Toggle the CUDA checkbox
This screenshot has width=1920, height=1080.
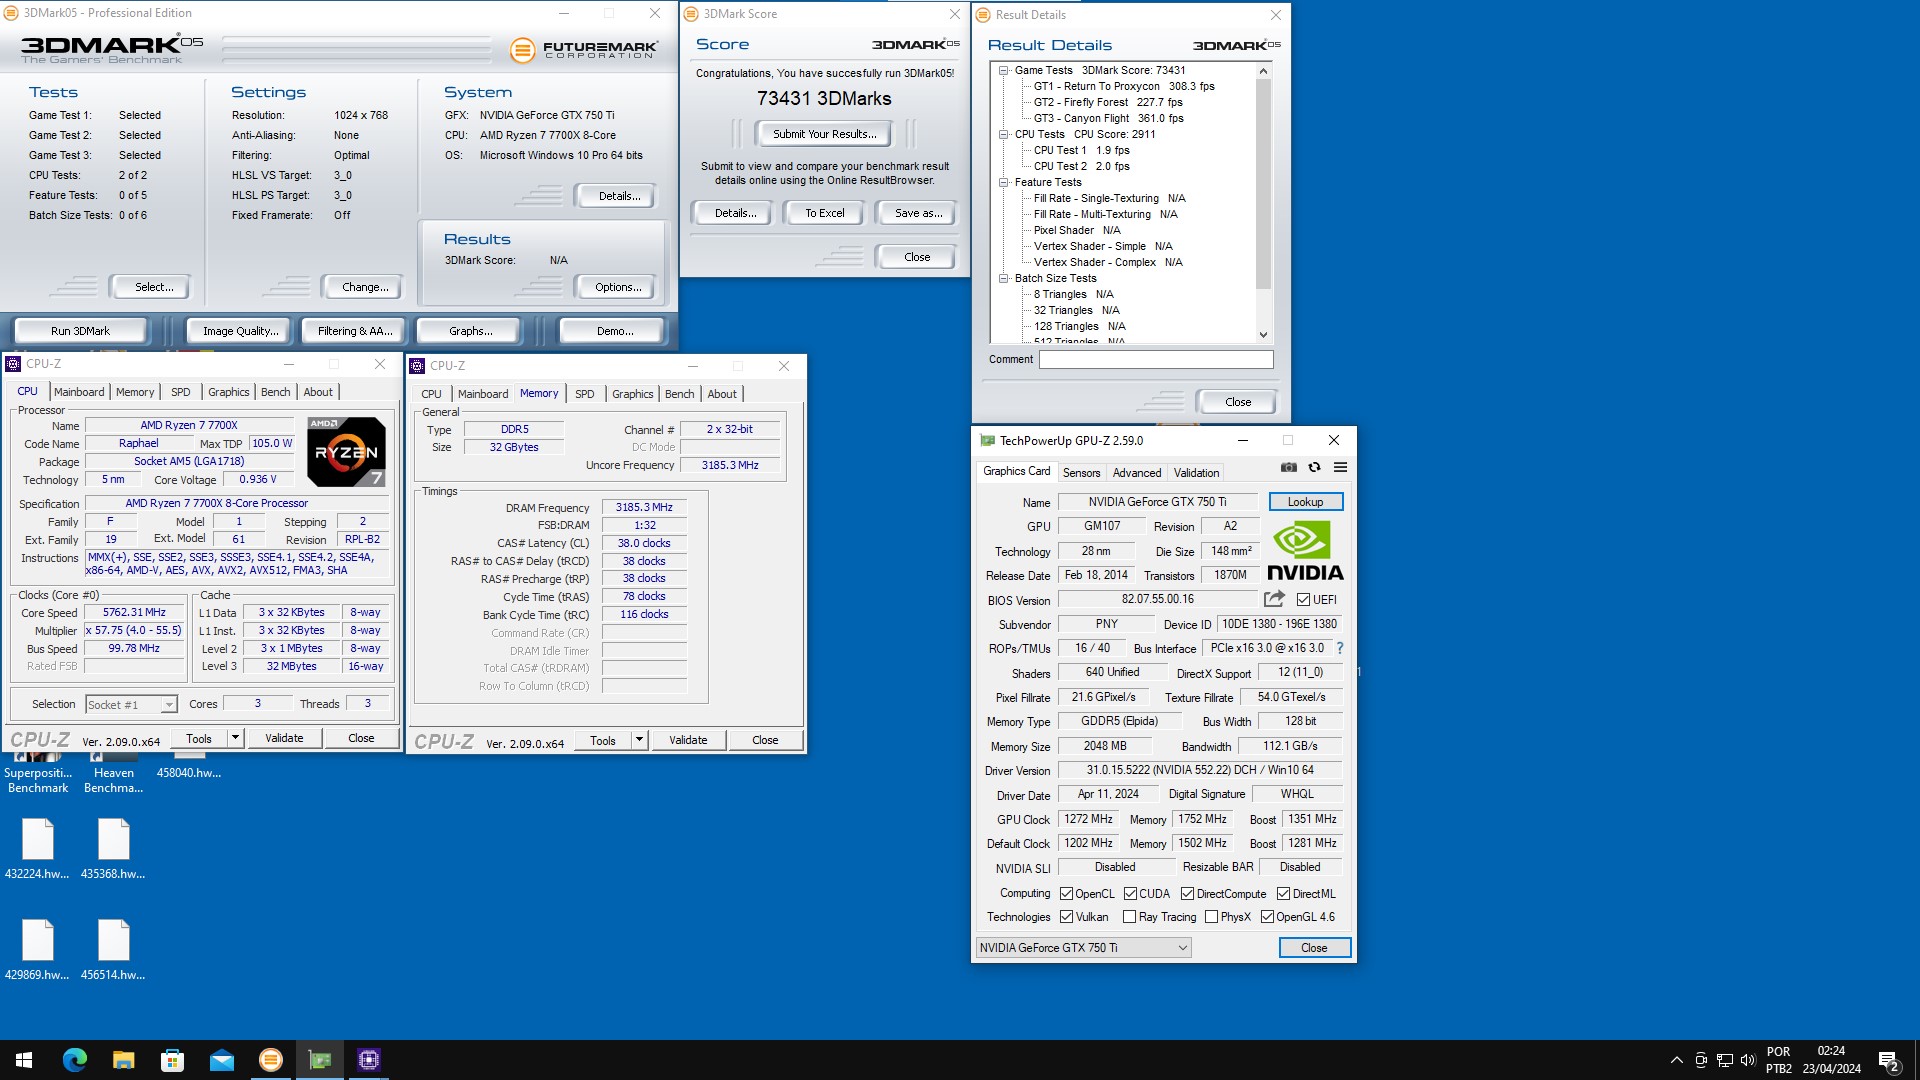click(1130, 894)
